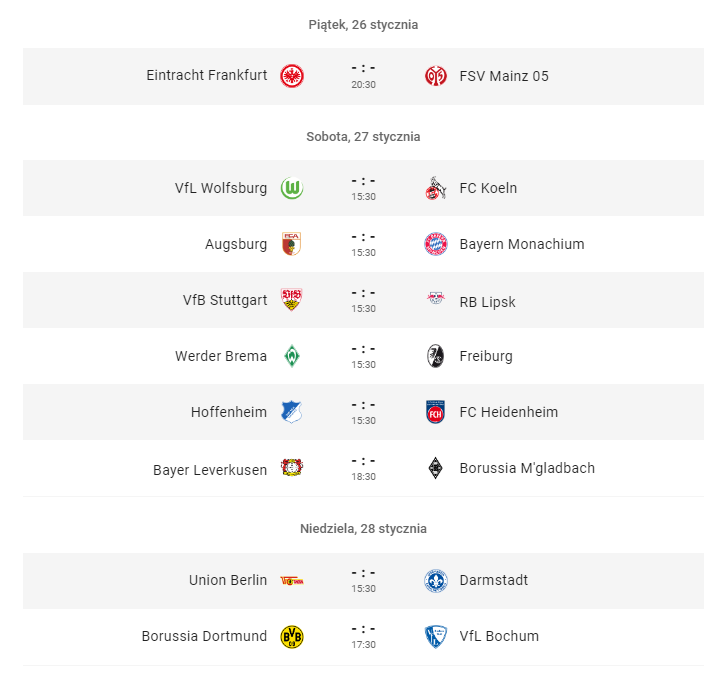This screenshot has height=689, width=715.
Task: Open the Union Berlin team name link
Action: point(228,580)
